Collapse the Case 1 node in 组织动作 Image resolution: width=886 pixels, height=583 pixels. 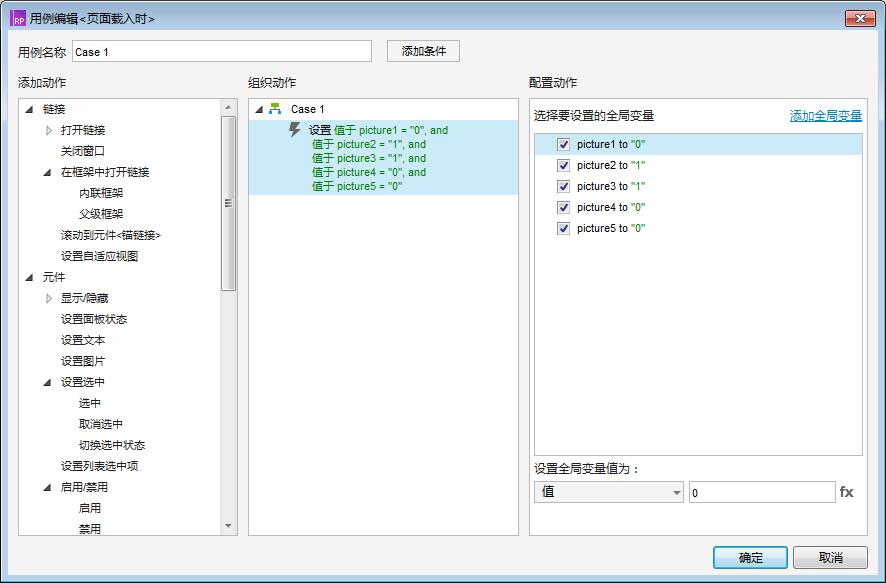click(x=259, y=109)
